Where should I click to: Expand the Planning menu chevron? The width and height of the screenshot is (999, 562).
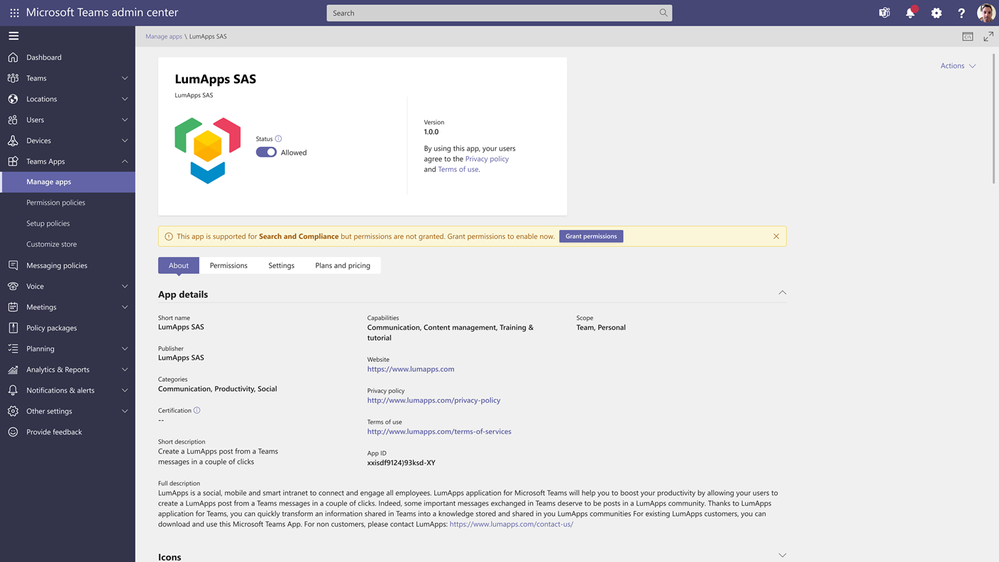point(125,349)
